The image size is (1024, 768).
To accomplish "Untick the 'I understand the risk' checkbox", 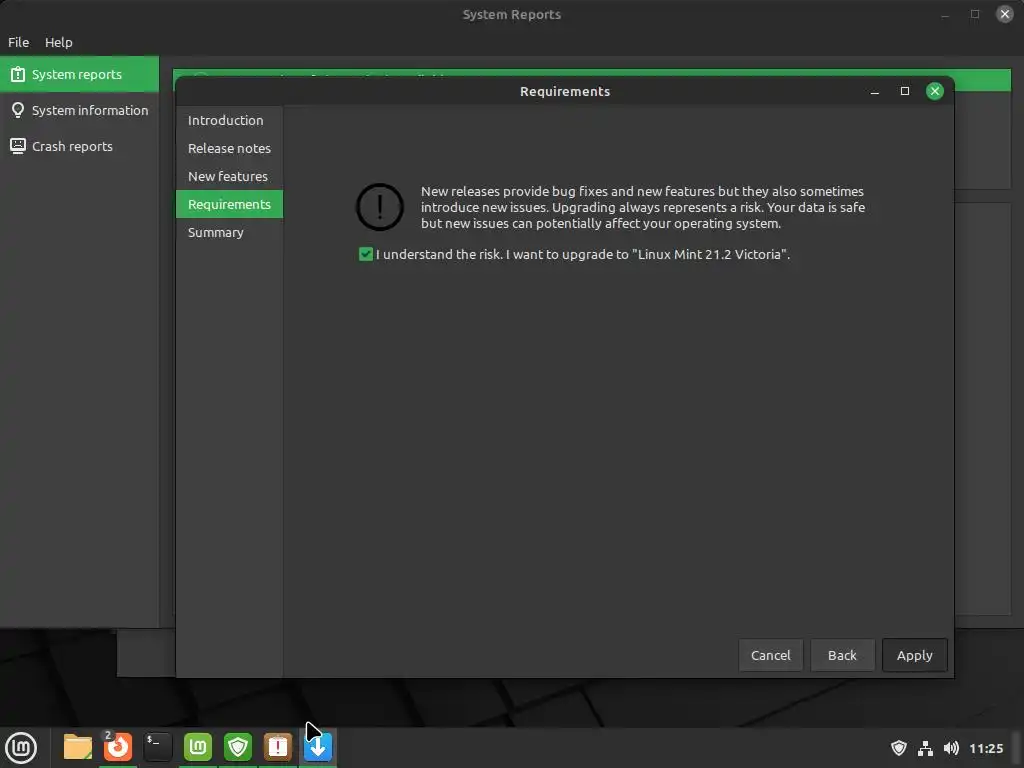I will click(x=366, y=254).
